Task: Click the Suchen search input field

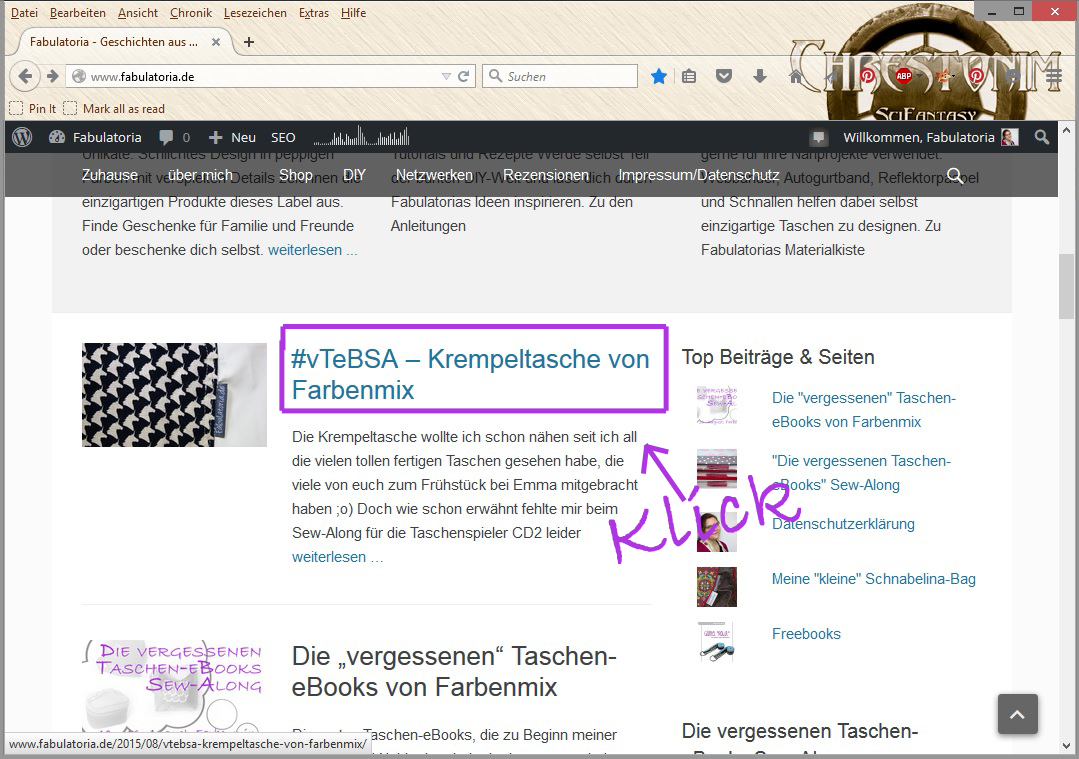Action: (x=561, y=76)
